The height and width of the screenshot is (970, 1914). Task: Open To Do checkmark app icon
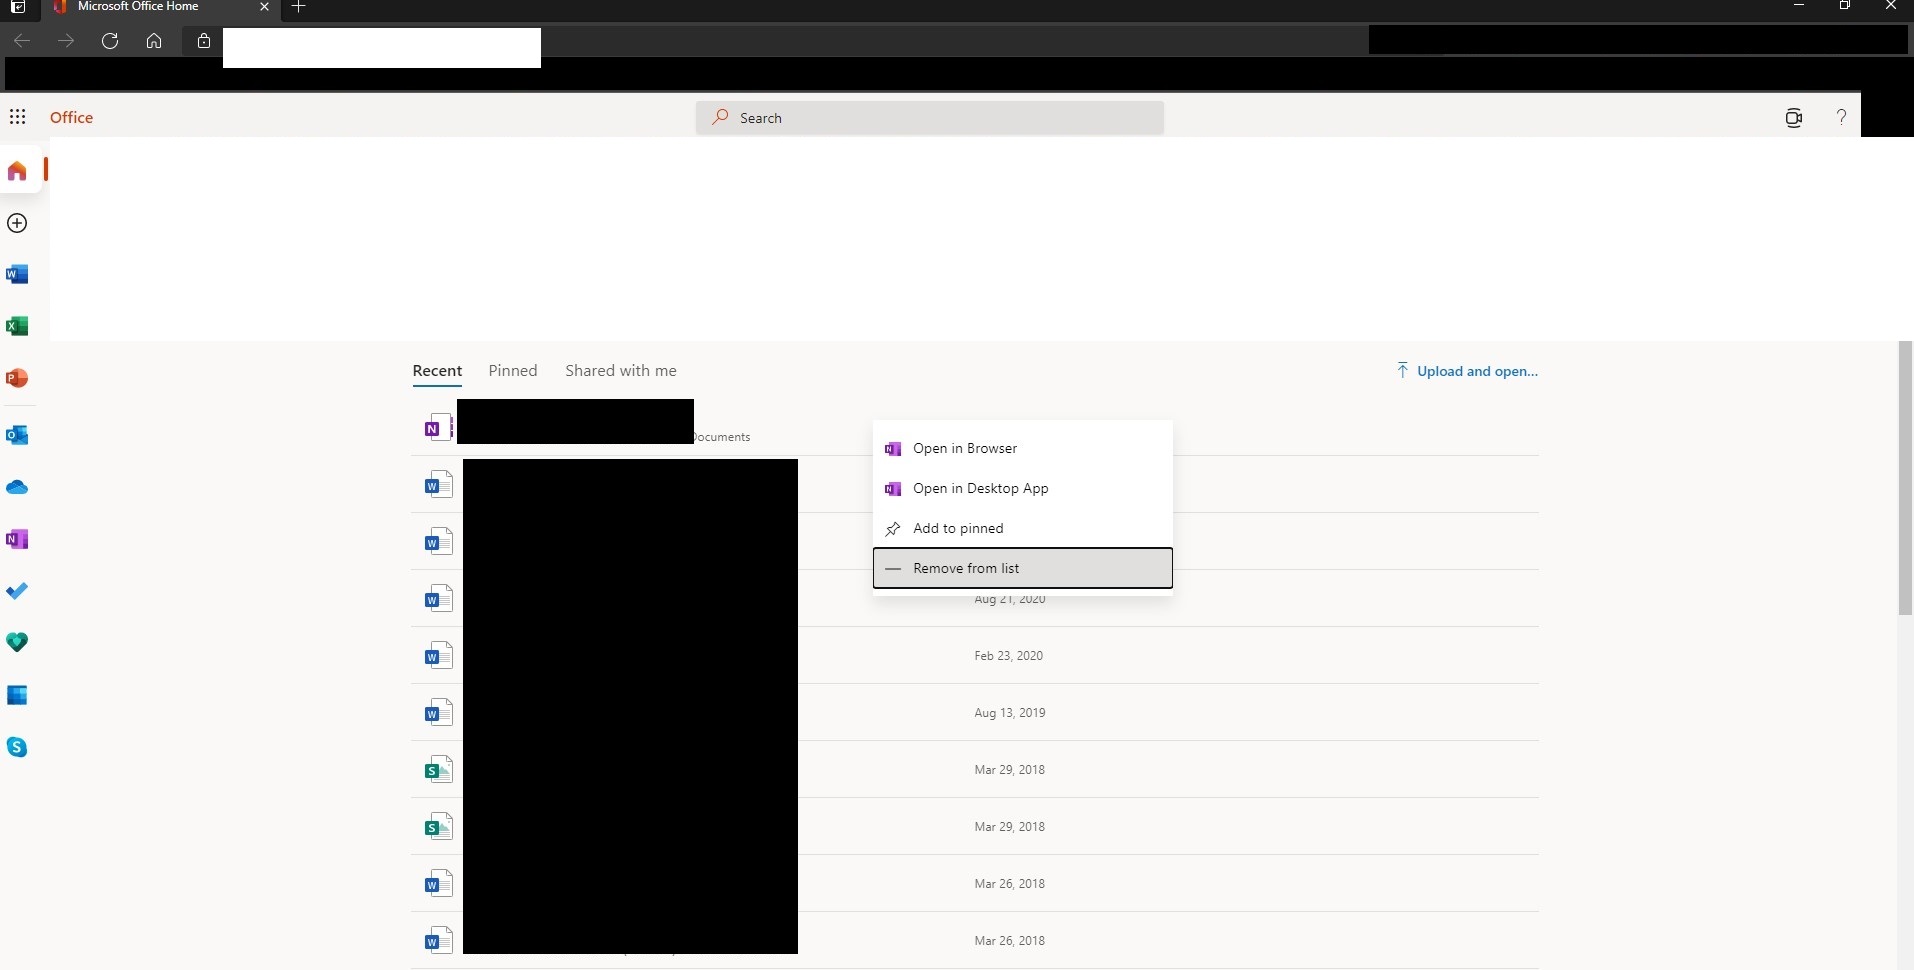click(17, 591)
